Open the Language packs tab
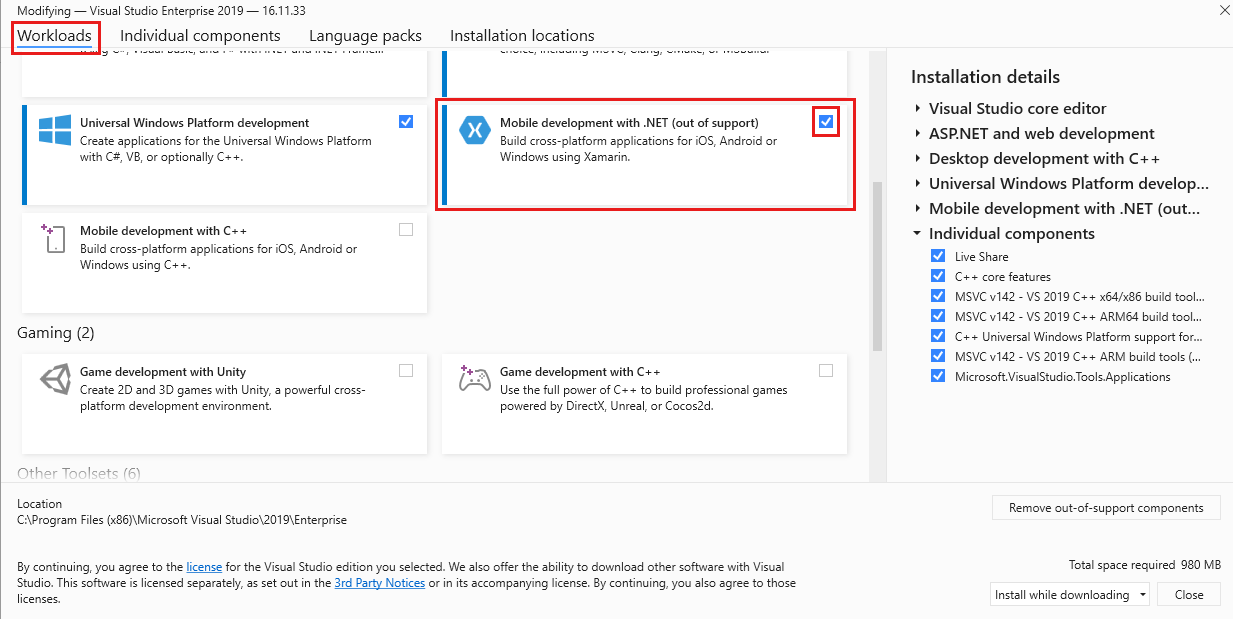The image size is (1233, 619). (x=365, y=36)
